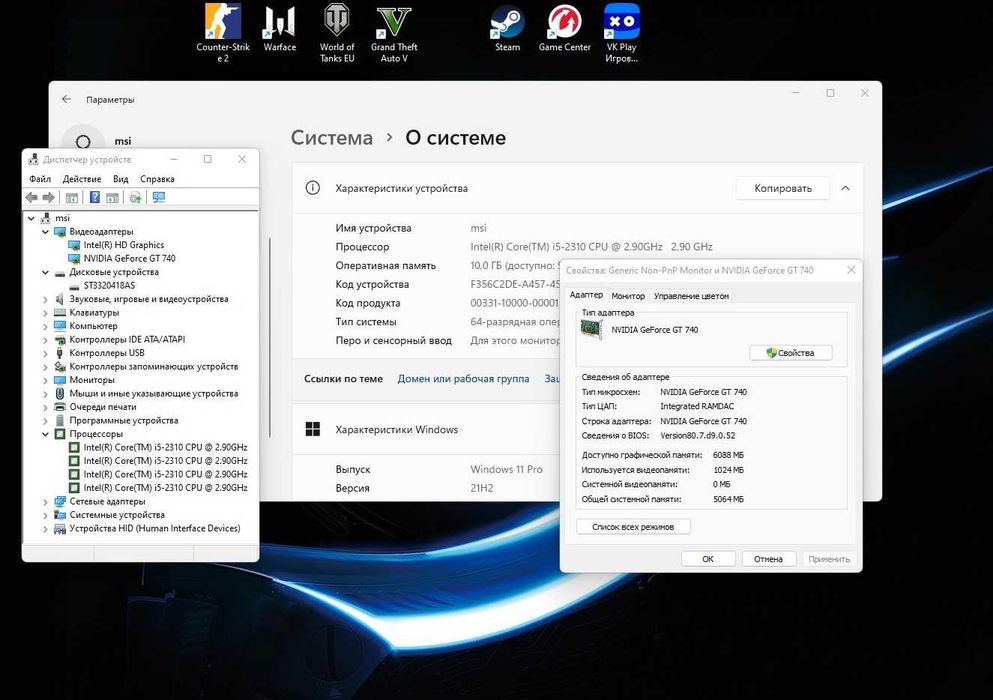Expand Системные устройства category
The width and height of the screenshot is (993, 700).
tap(46, 515)
